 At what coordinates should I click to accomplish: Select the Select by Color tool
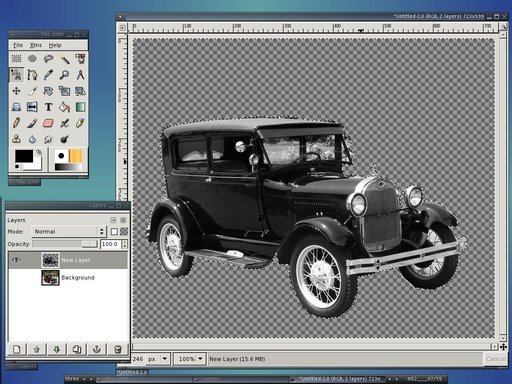coord(80,59)
